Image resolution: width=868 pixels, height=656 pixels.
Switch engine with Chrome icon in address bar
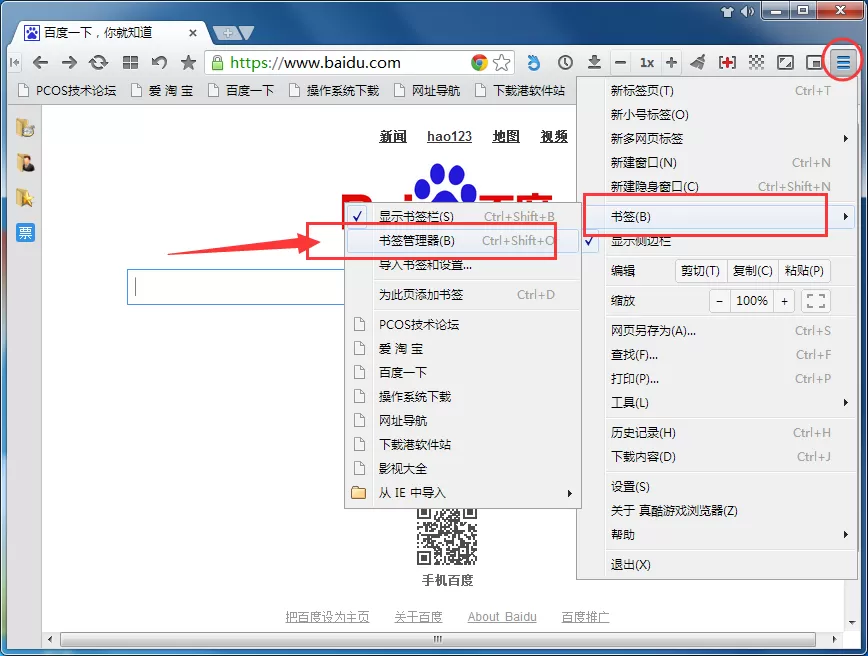(x=479, y=63)
